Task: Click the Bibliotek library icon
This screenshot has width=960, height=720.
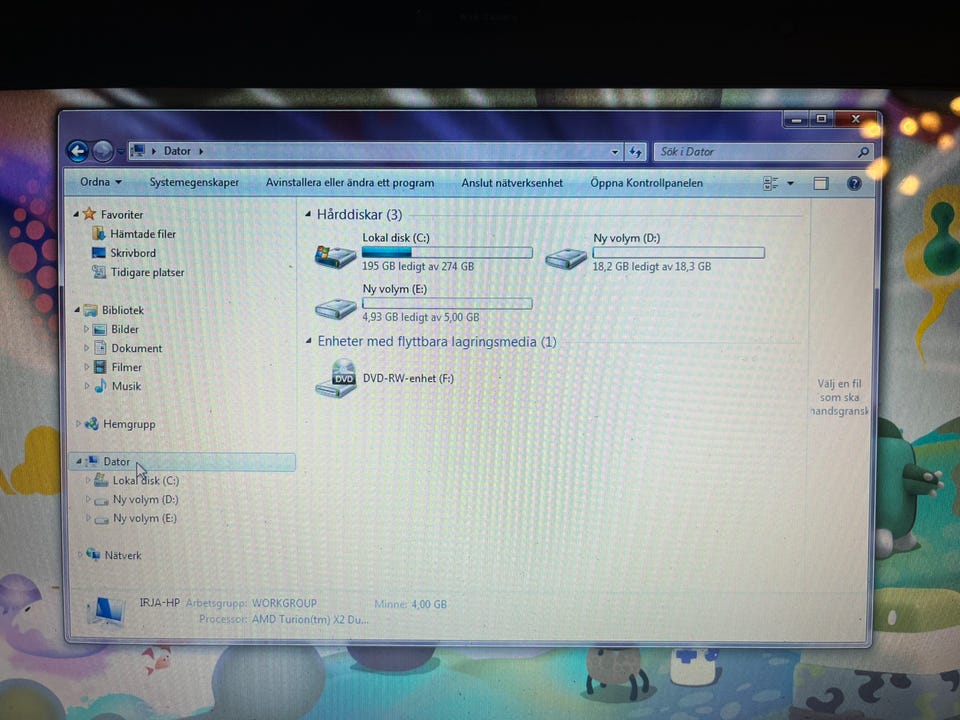Action: 91,310
